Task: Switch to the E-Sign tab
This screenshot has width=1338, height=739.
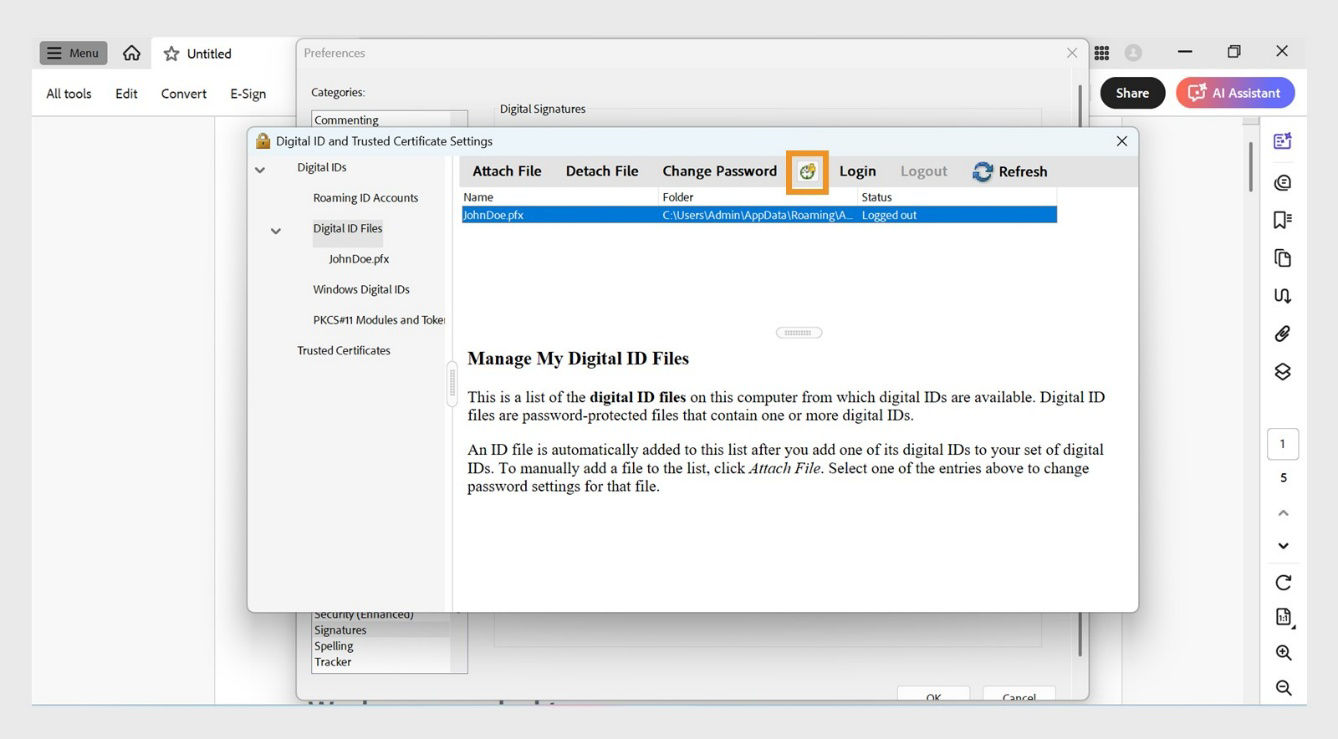Action: 247,92
